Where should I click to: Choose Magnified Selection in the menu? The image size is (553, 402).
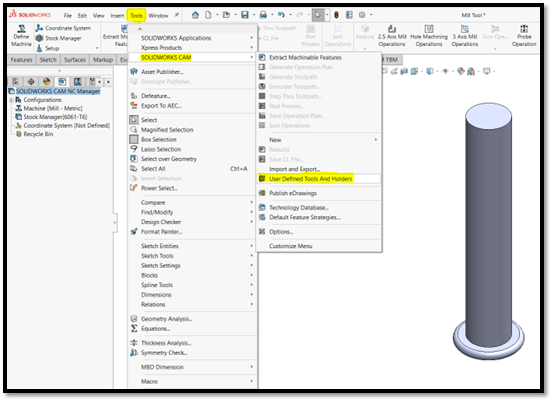click(192, 130)
